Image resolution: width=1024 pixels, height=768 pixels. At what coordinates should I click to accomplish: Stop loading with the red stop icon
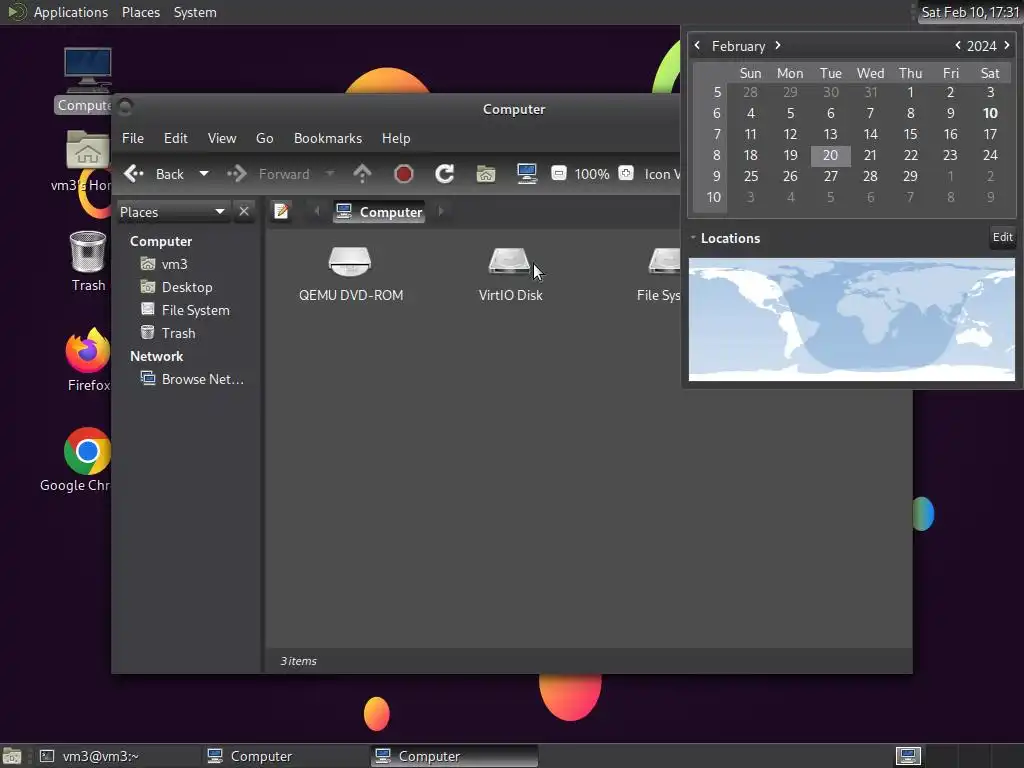tap(404, 174)
